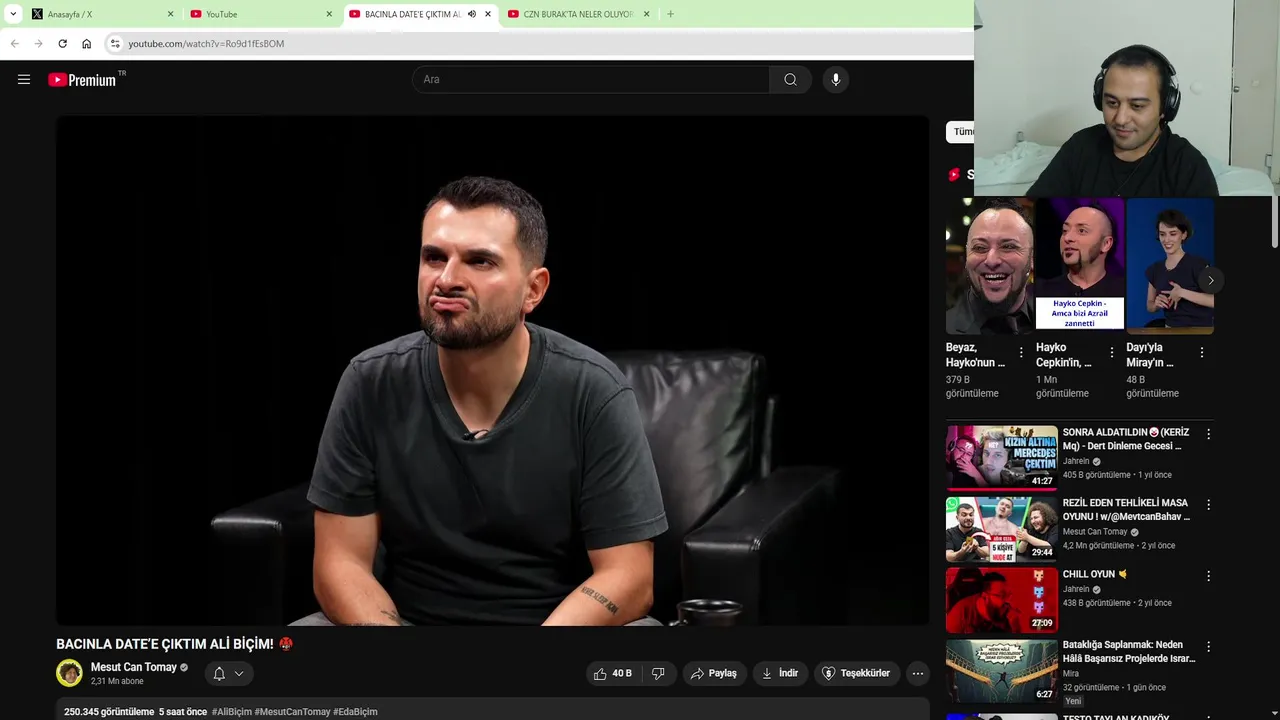Click the main video player
The width and height of the screenshot is (1280, 720).
(x=492, y=370)
